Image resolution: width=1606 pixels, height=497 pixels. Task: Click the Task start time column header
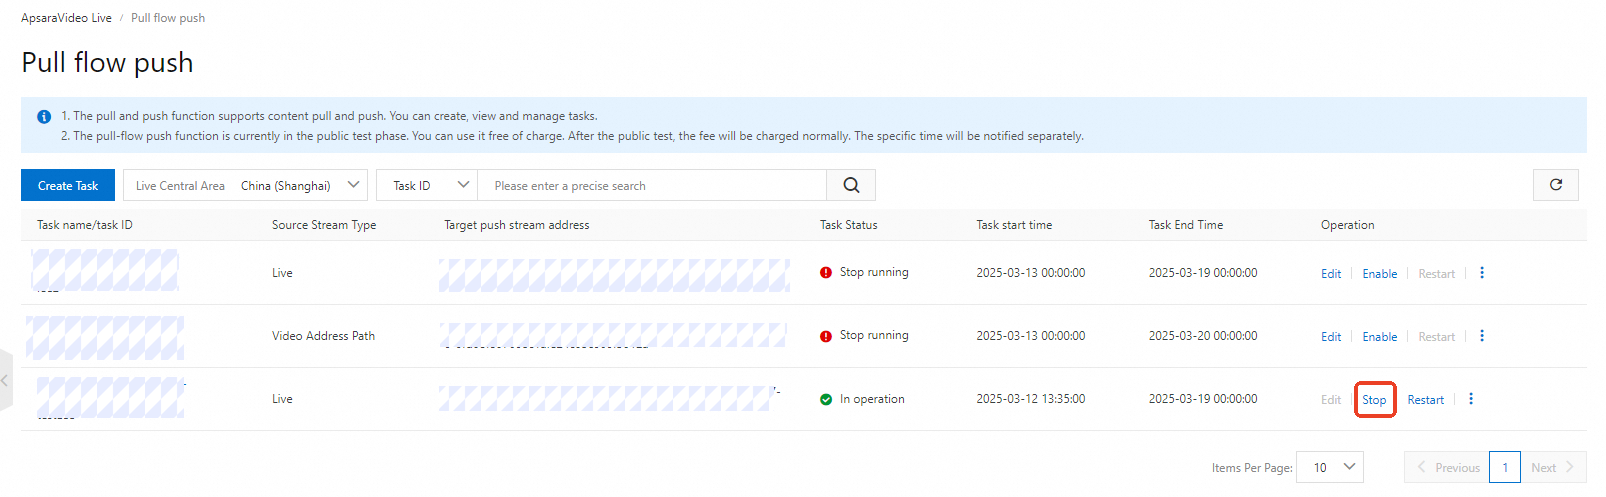(1014, 225)
